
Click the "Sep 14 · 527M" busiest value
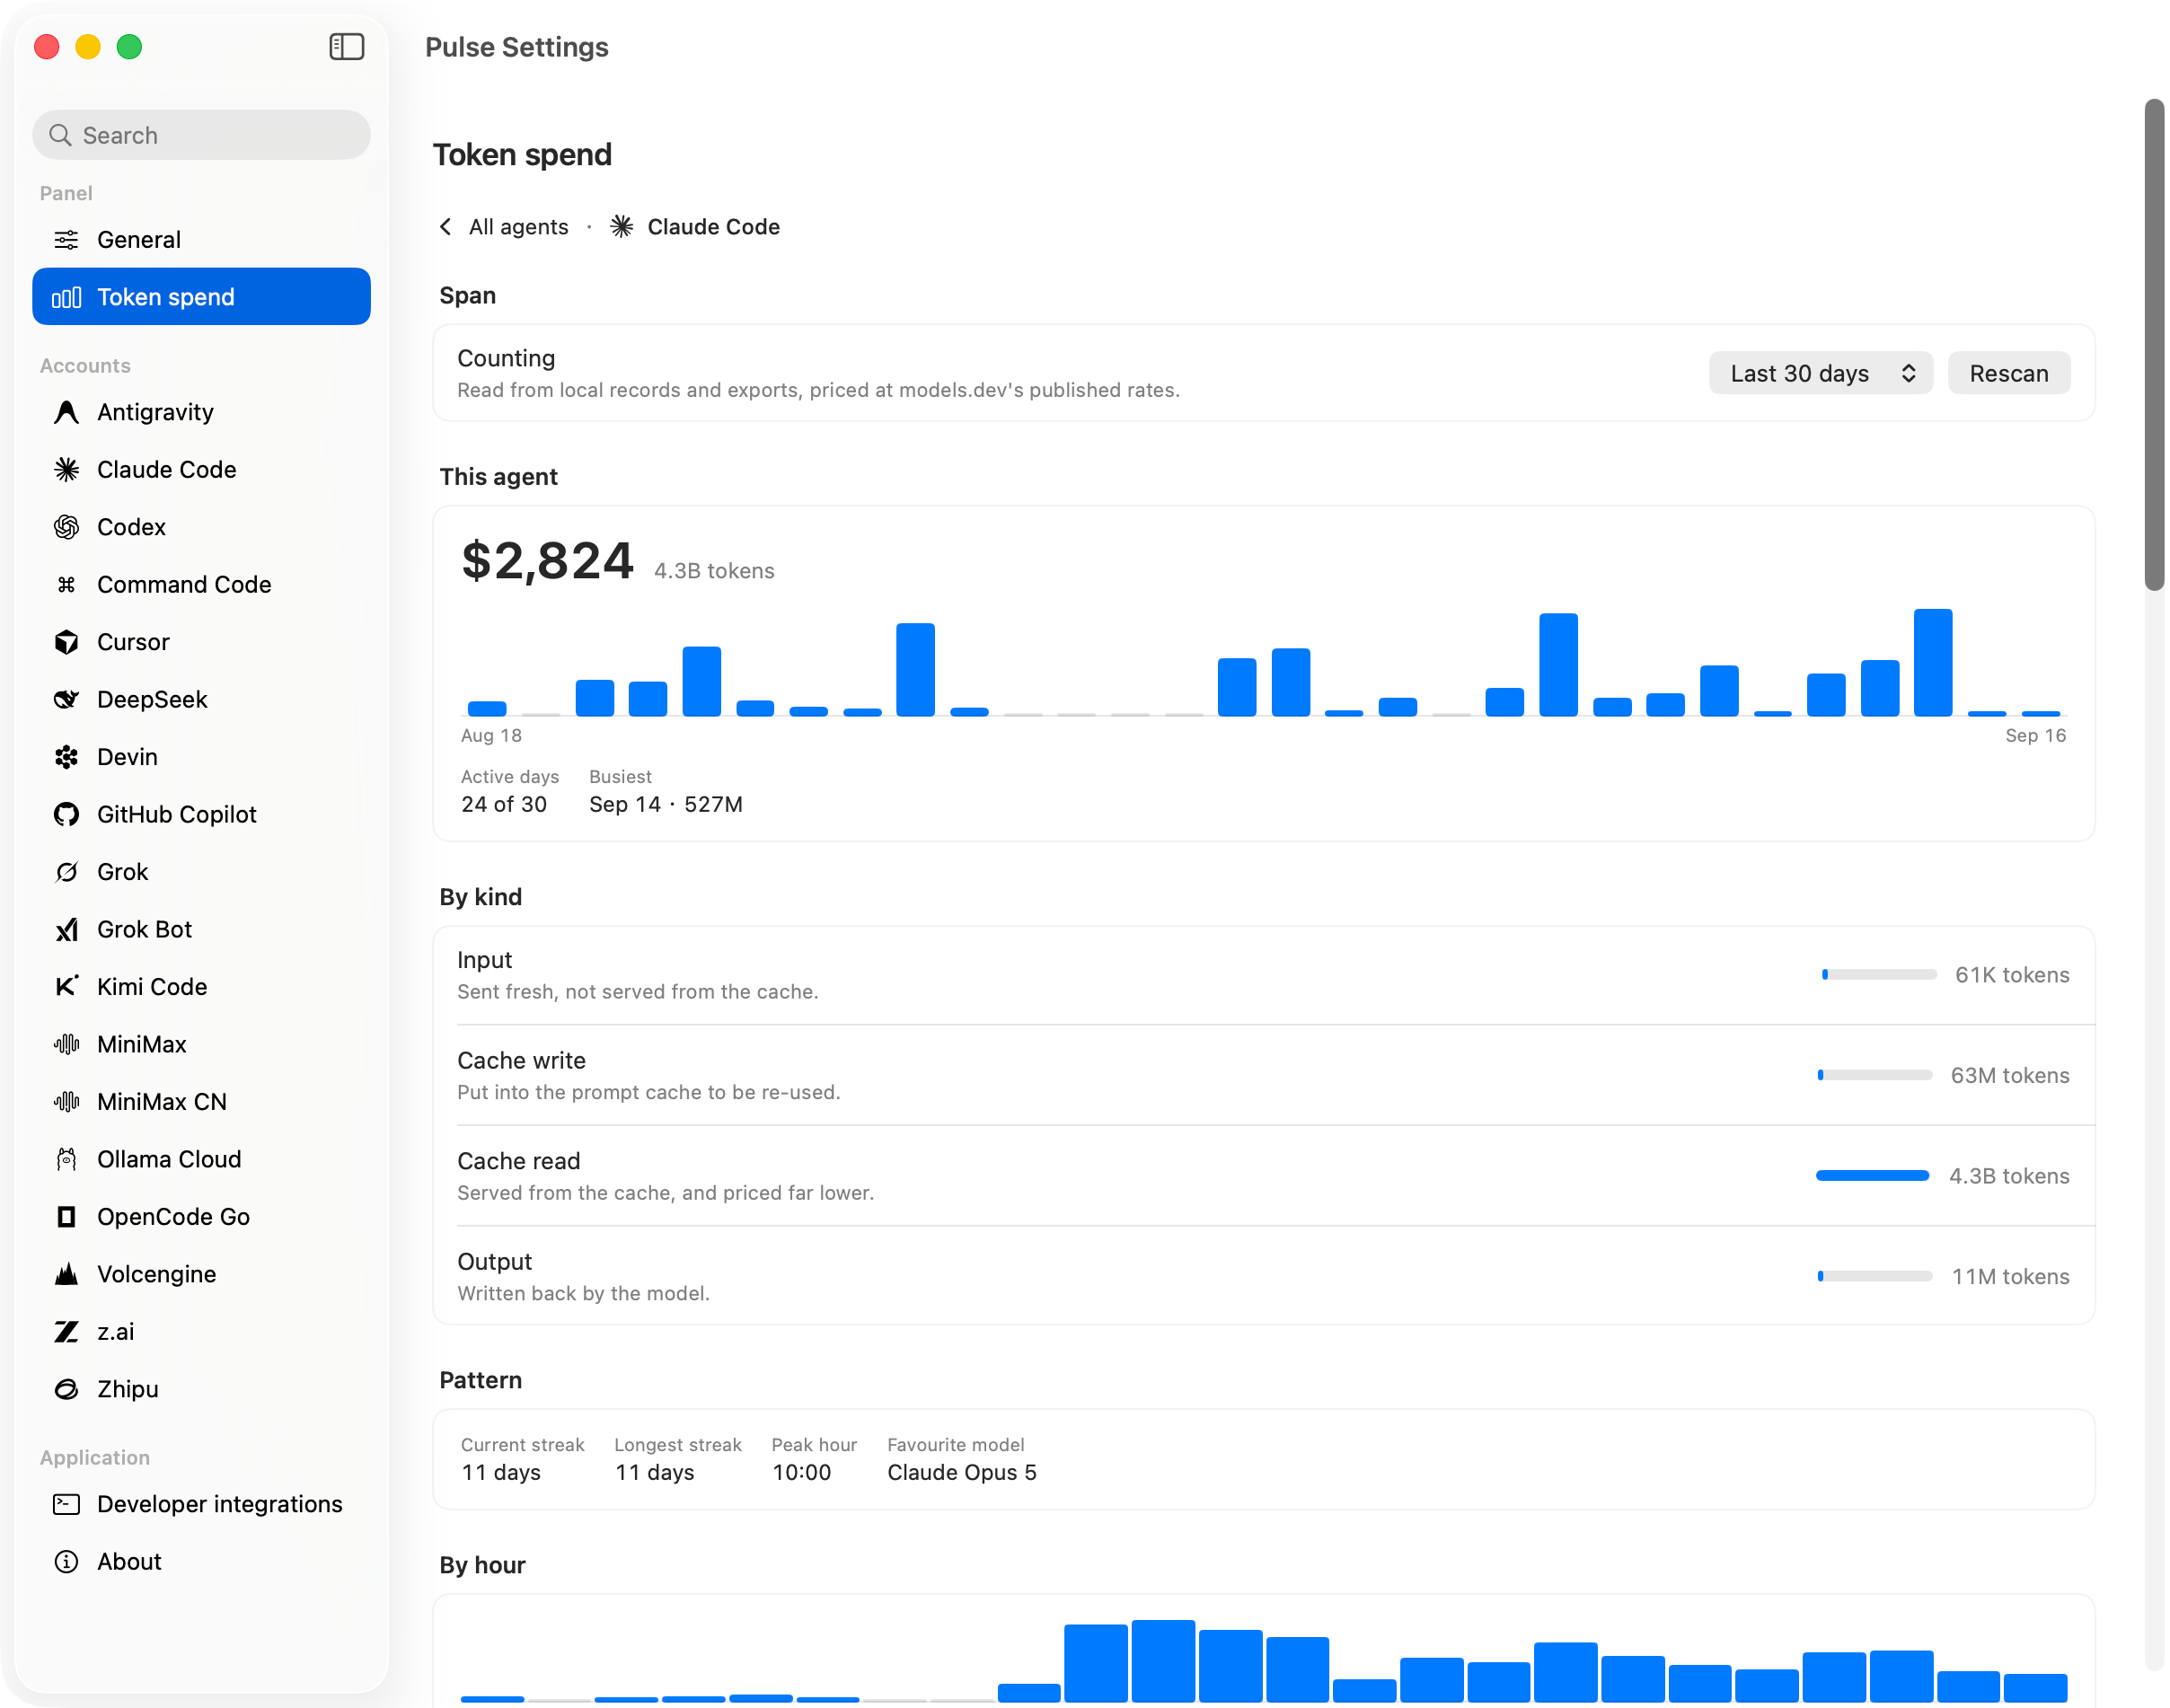point(665,804)
